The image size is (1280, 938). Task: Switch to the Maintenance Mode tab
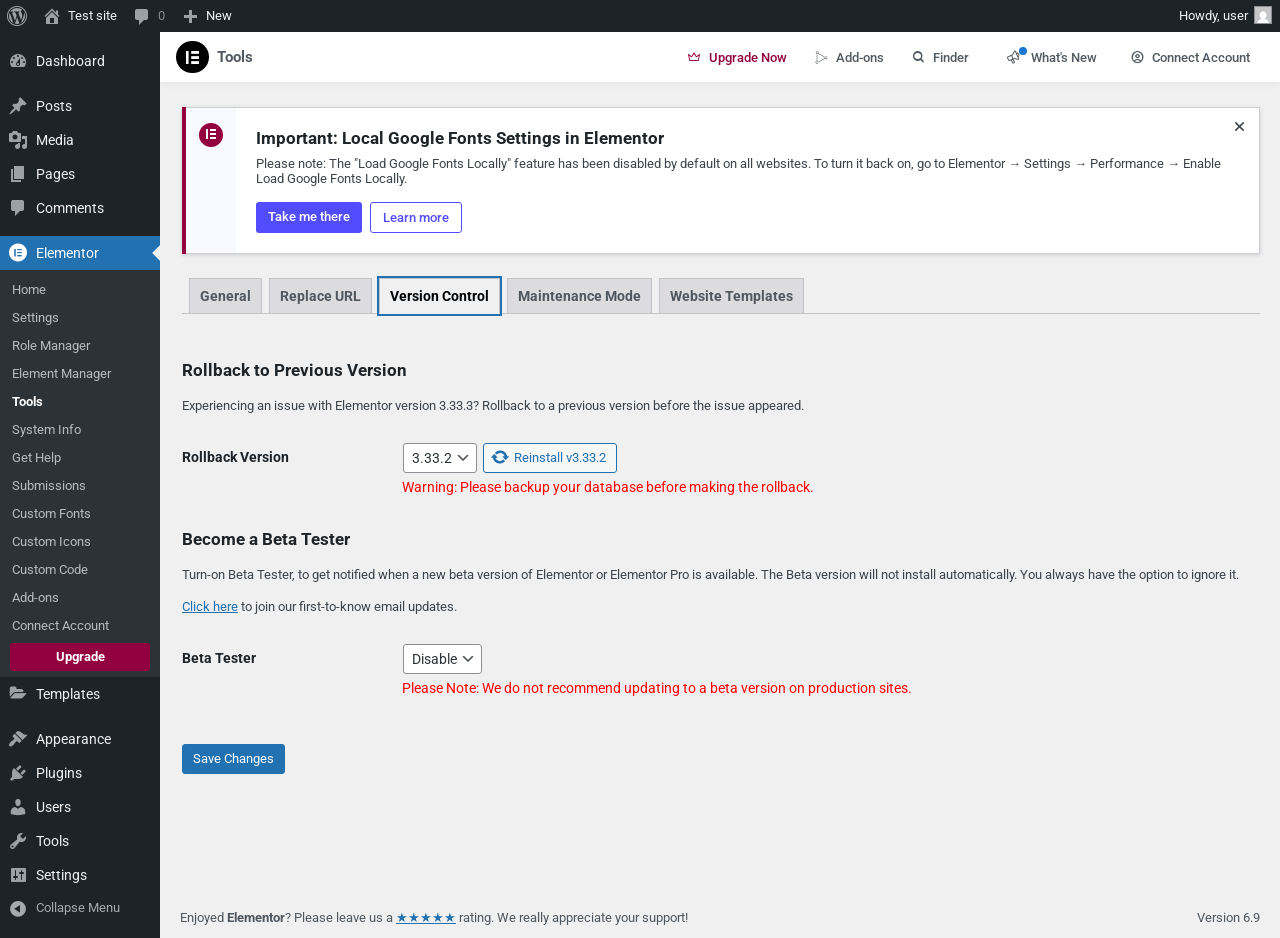point(579,296)
